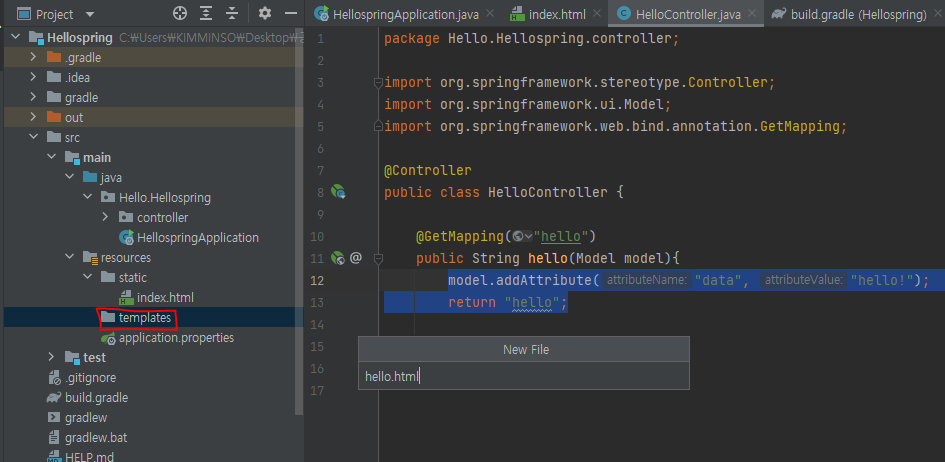945x462 pixels.
Task: Click the package declaration on line 1
Action: click(532, 39)
